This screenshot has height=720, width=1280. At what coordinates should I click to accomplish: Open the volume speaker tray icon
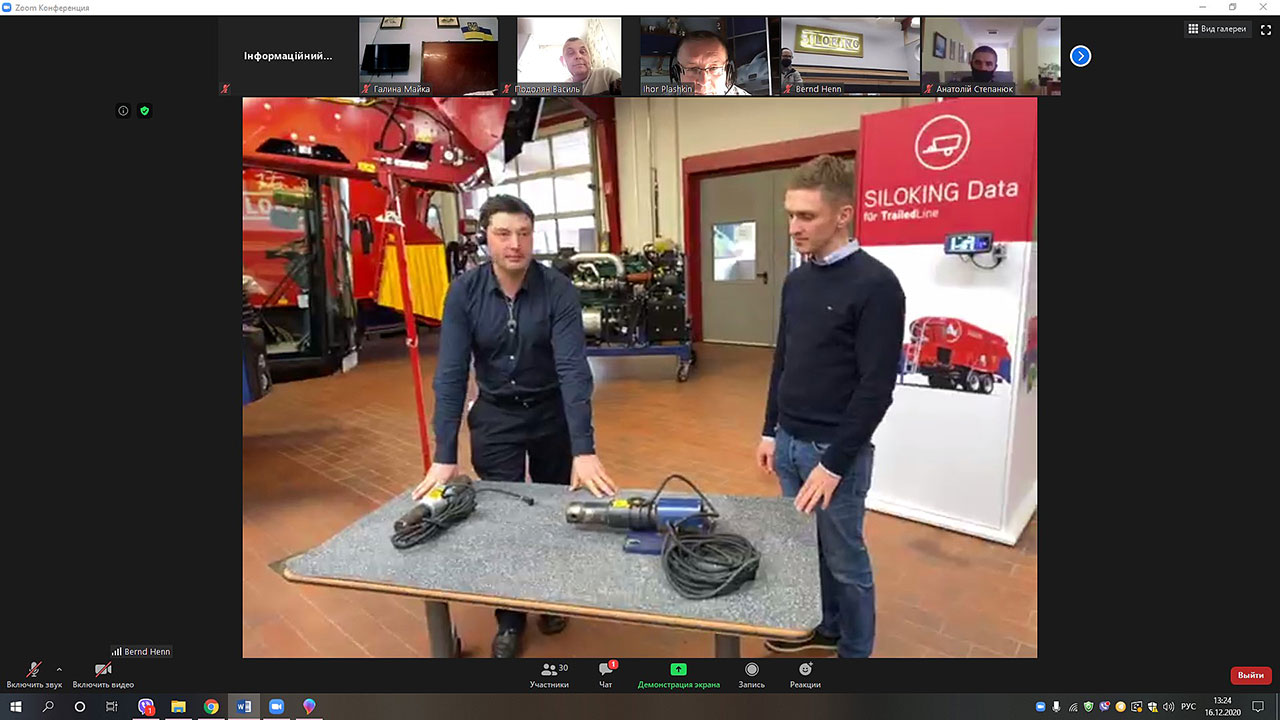point(1169,707)
